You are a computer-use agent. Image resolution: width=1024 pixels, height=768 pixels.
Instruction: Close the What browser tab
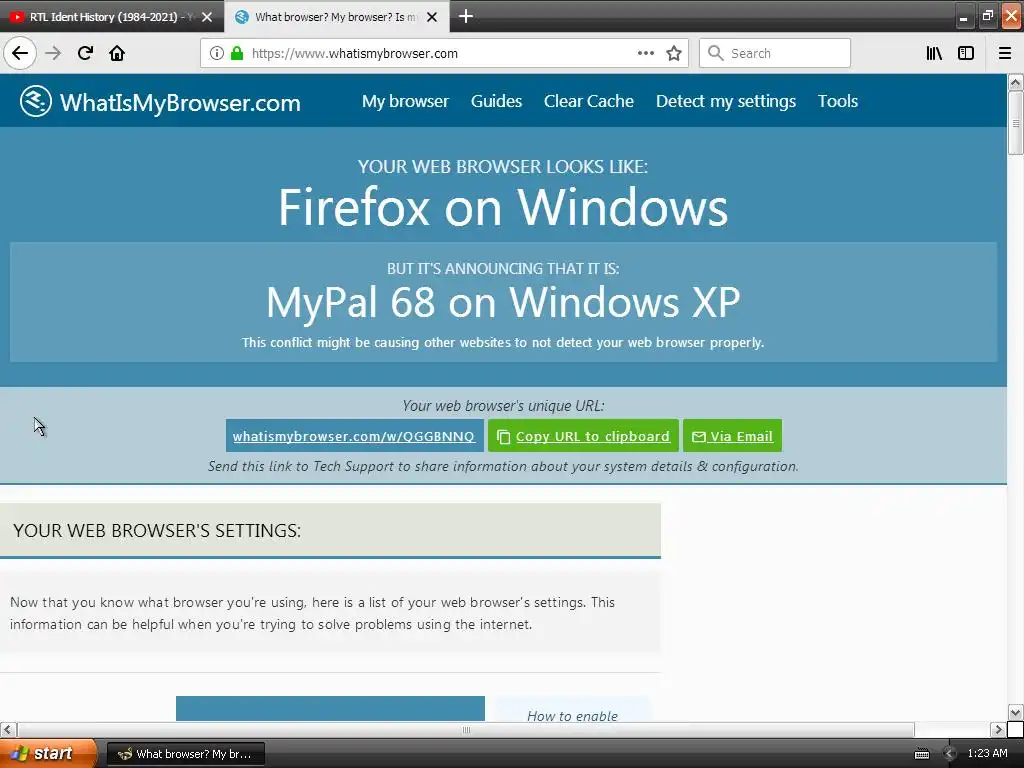[x=432, y=17]
